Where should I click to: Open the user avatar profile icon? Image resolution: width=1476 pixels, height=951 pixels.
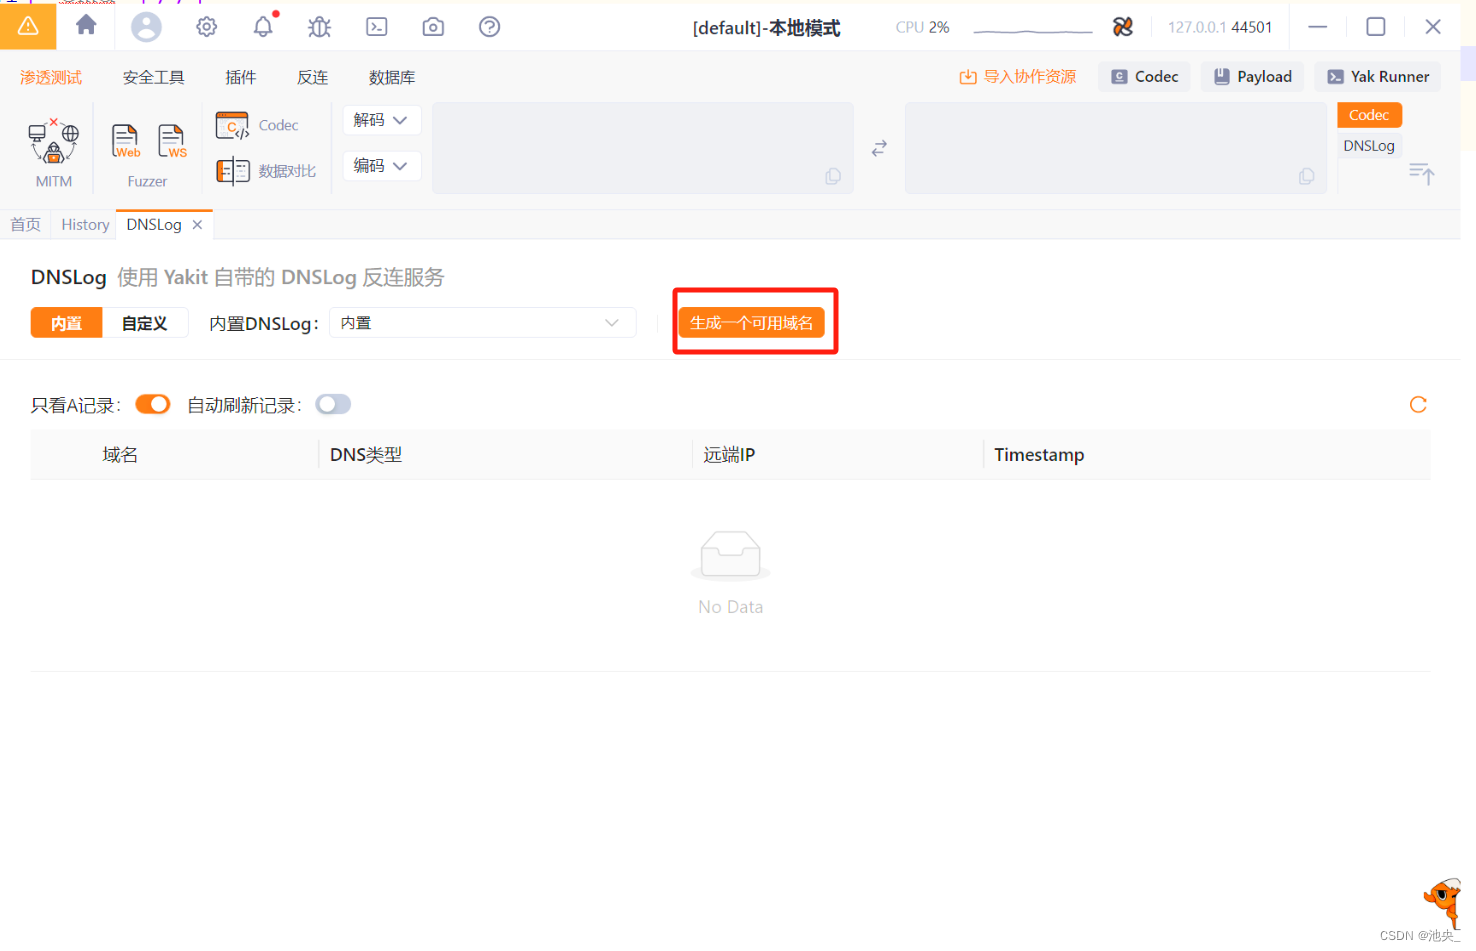tap(146, 26)
